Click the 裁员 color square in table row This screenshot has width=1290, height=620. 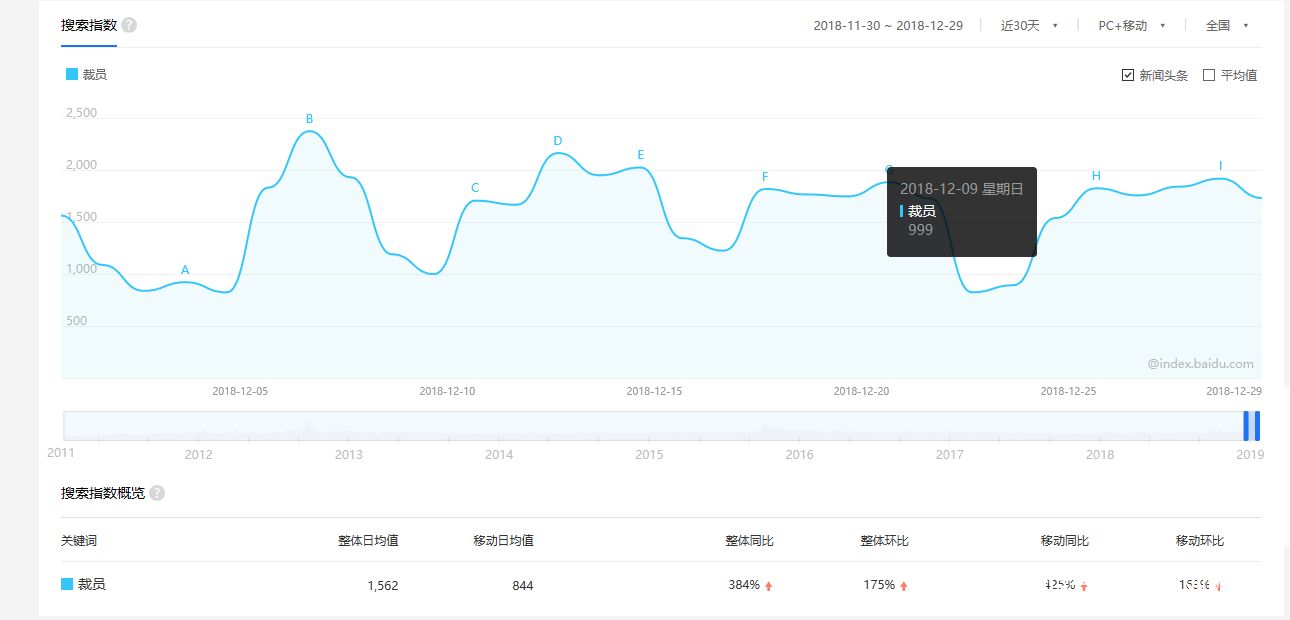(x=67, y=584)
